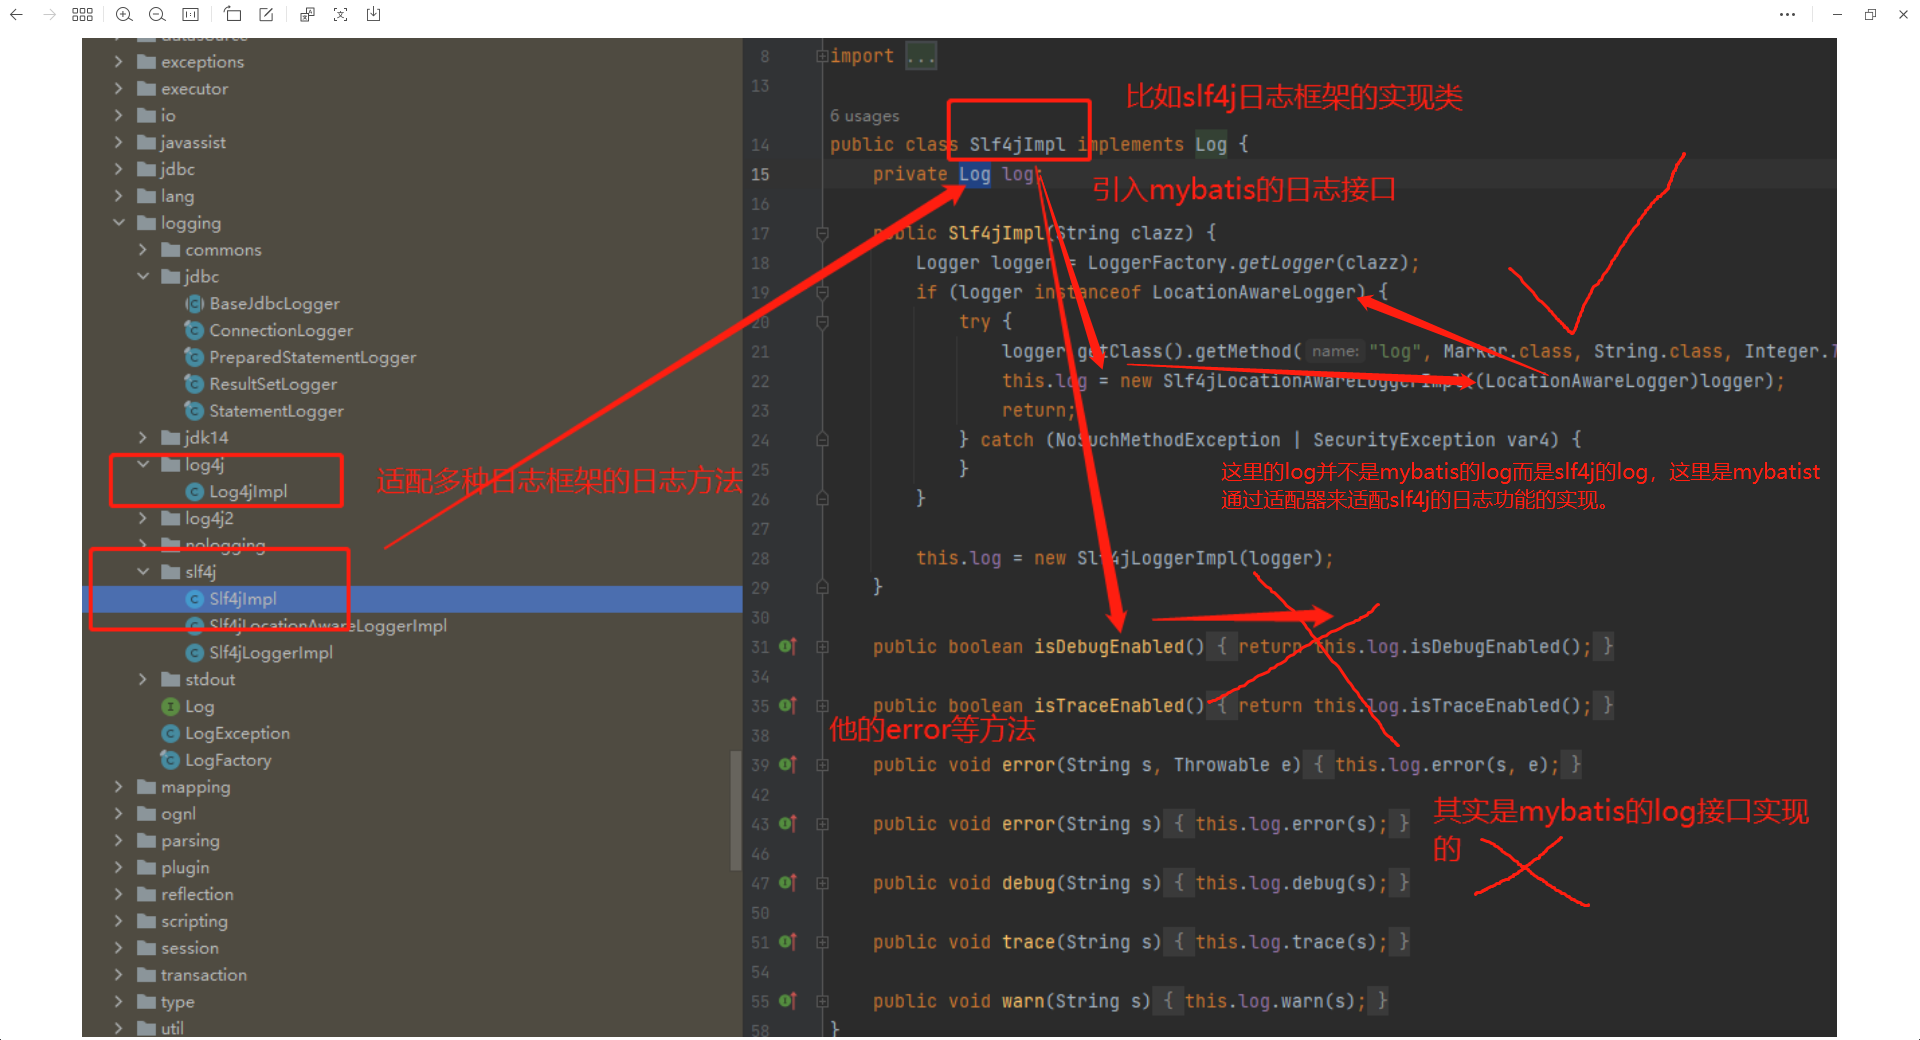Save the image with download icon

click(x=374, y=15)
